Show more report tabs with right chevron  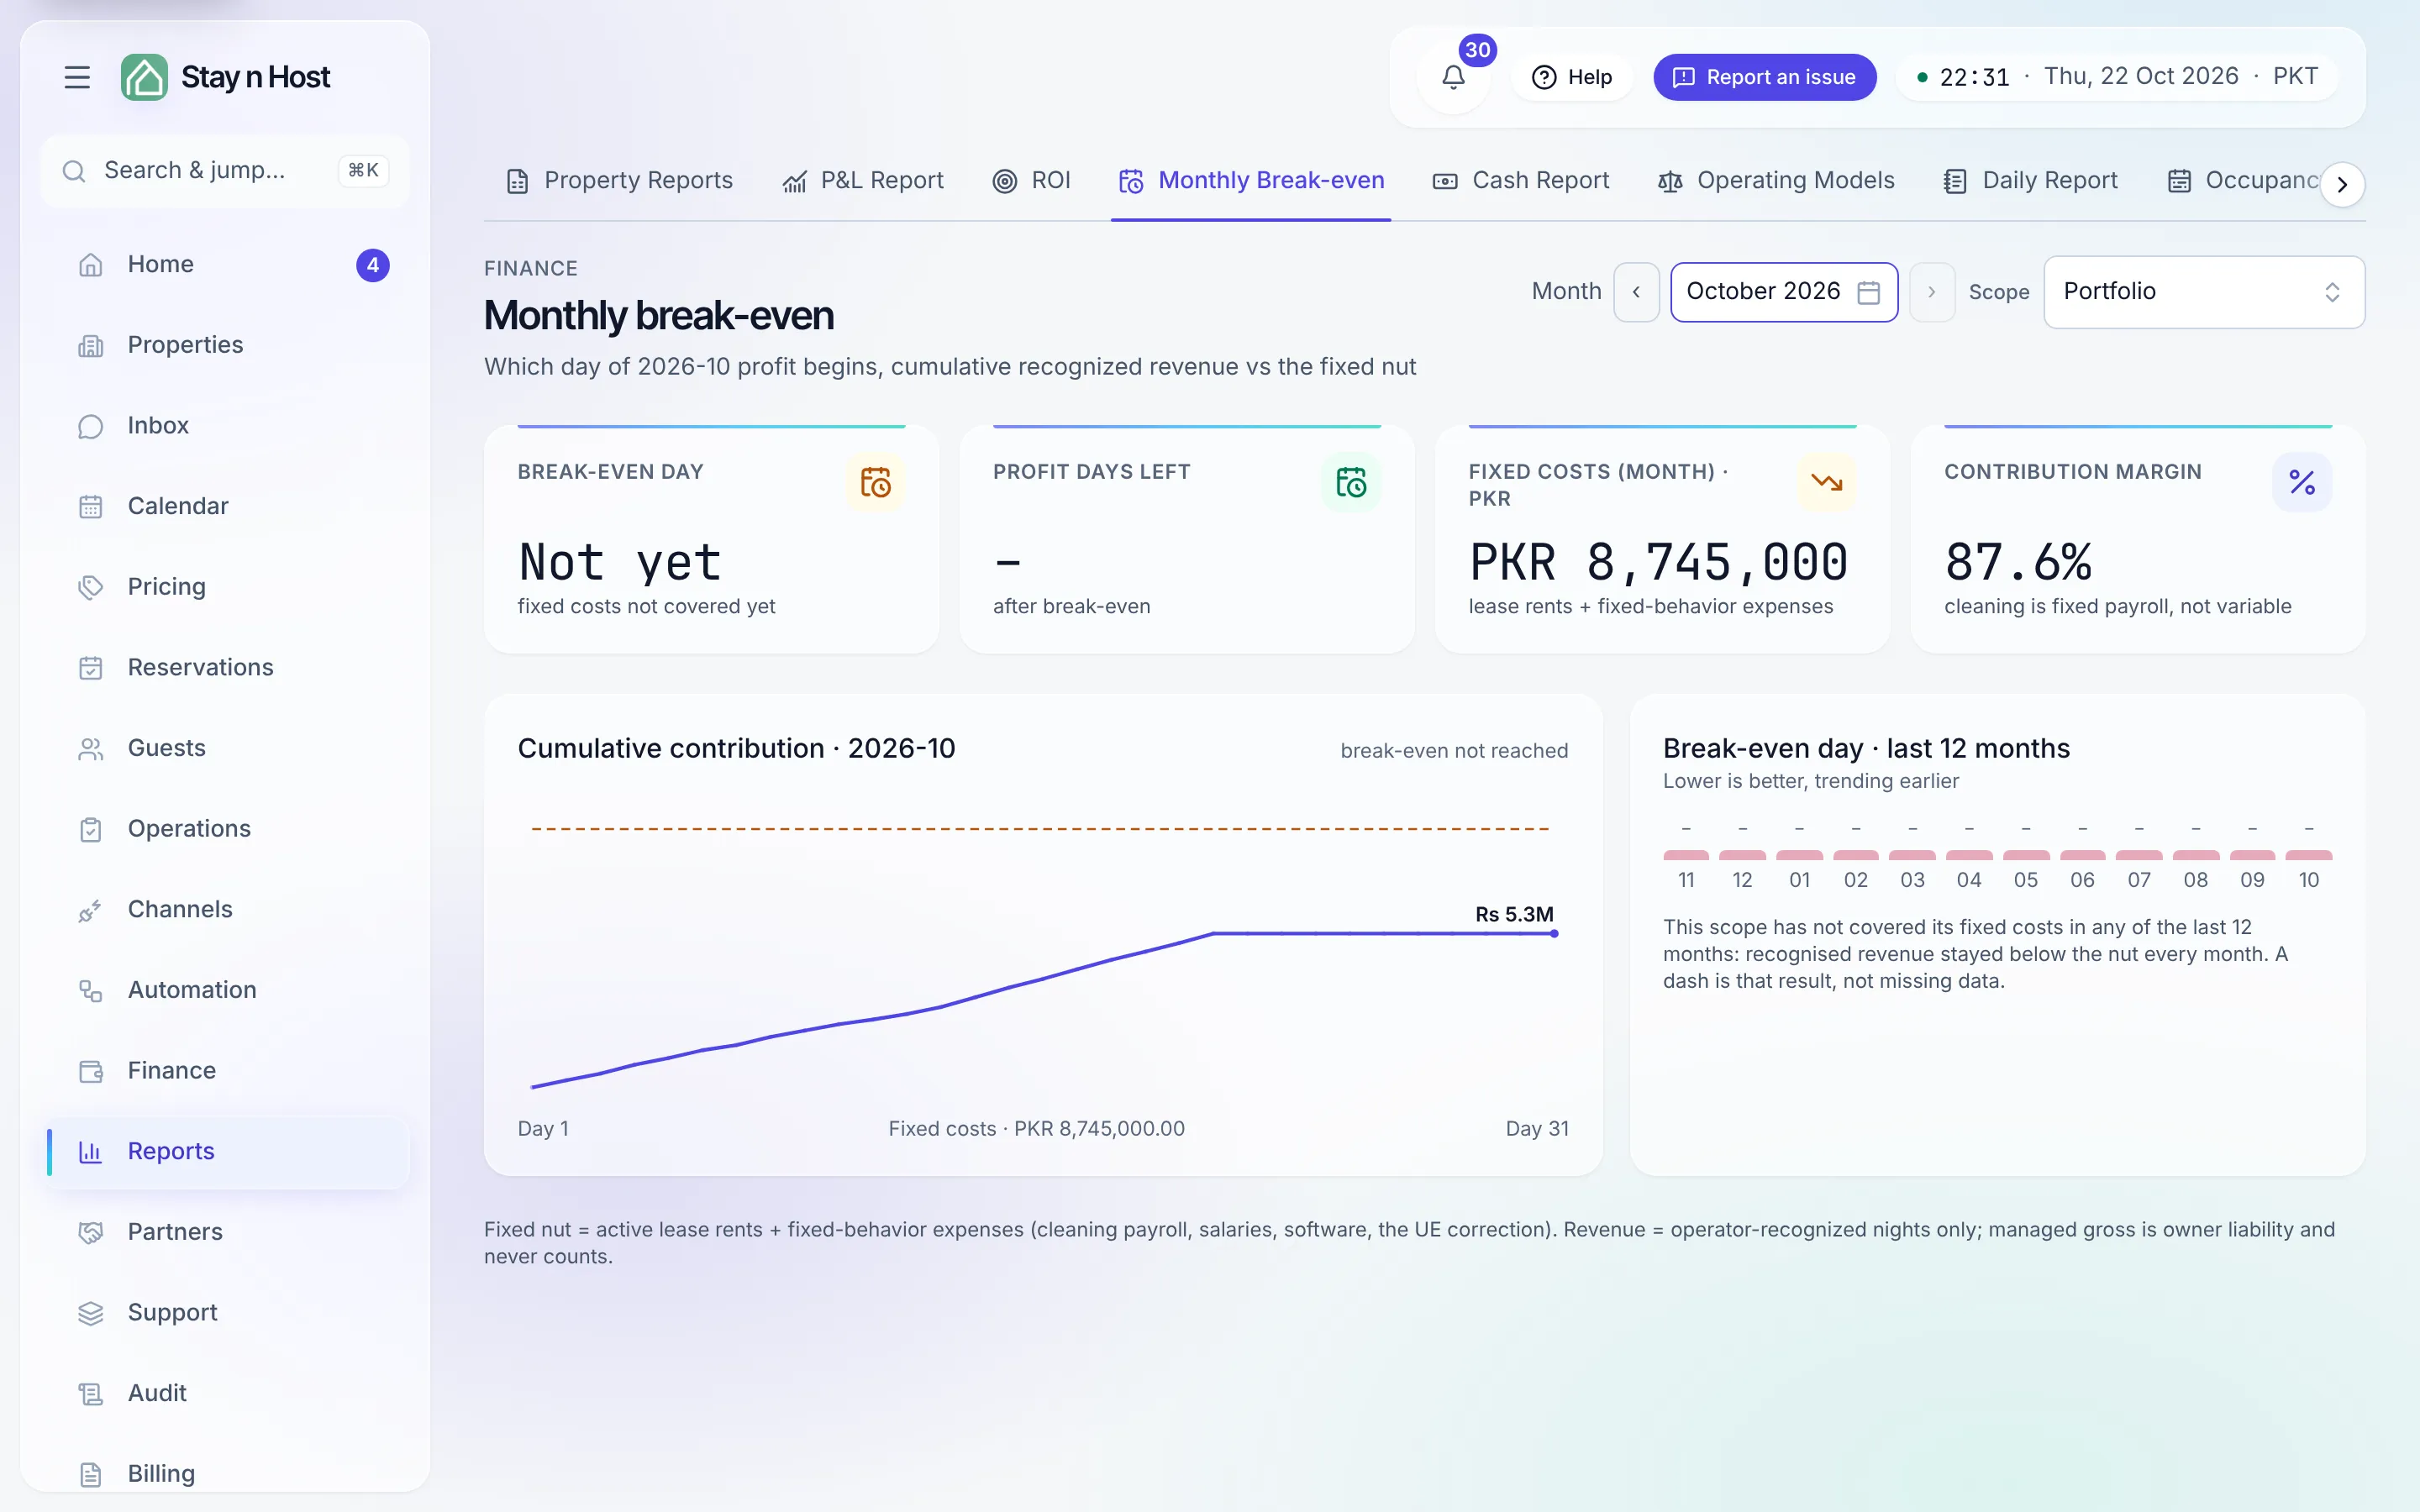click(x=2342, y=184)
